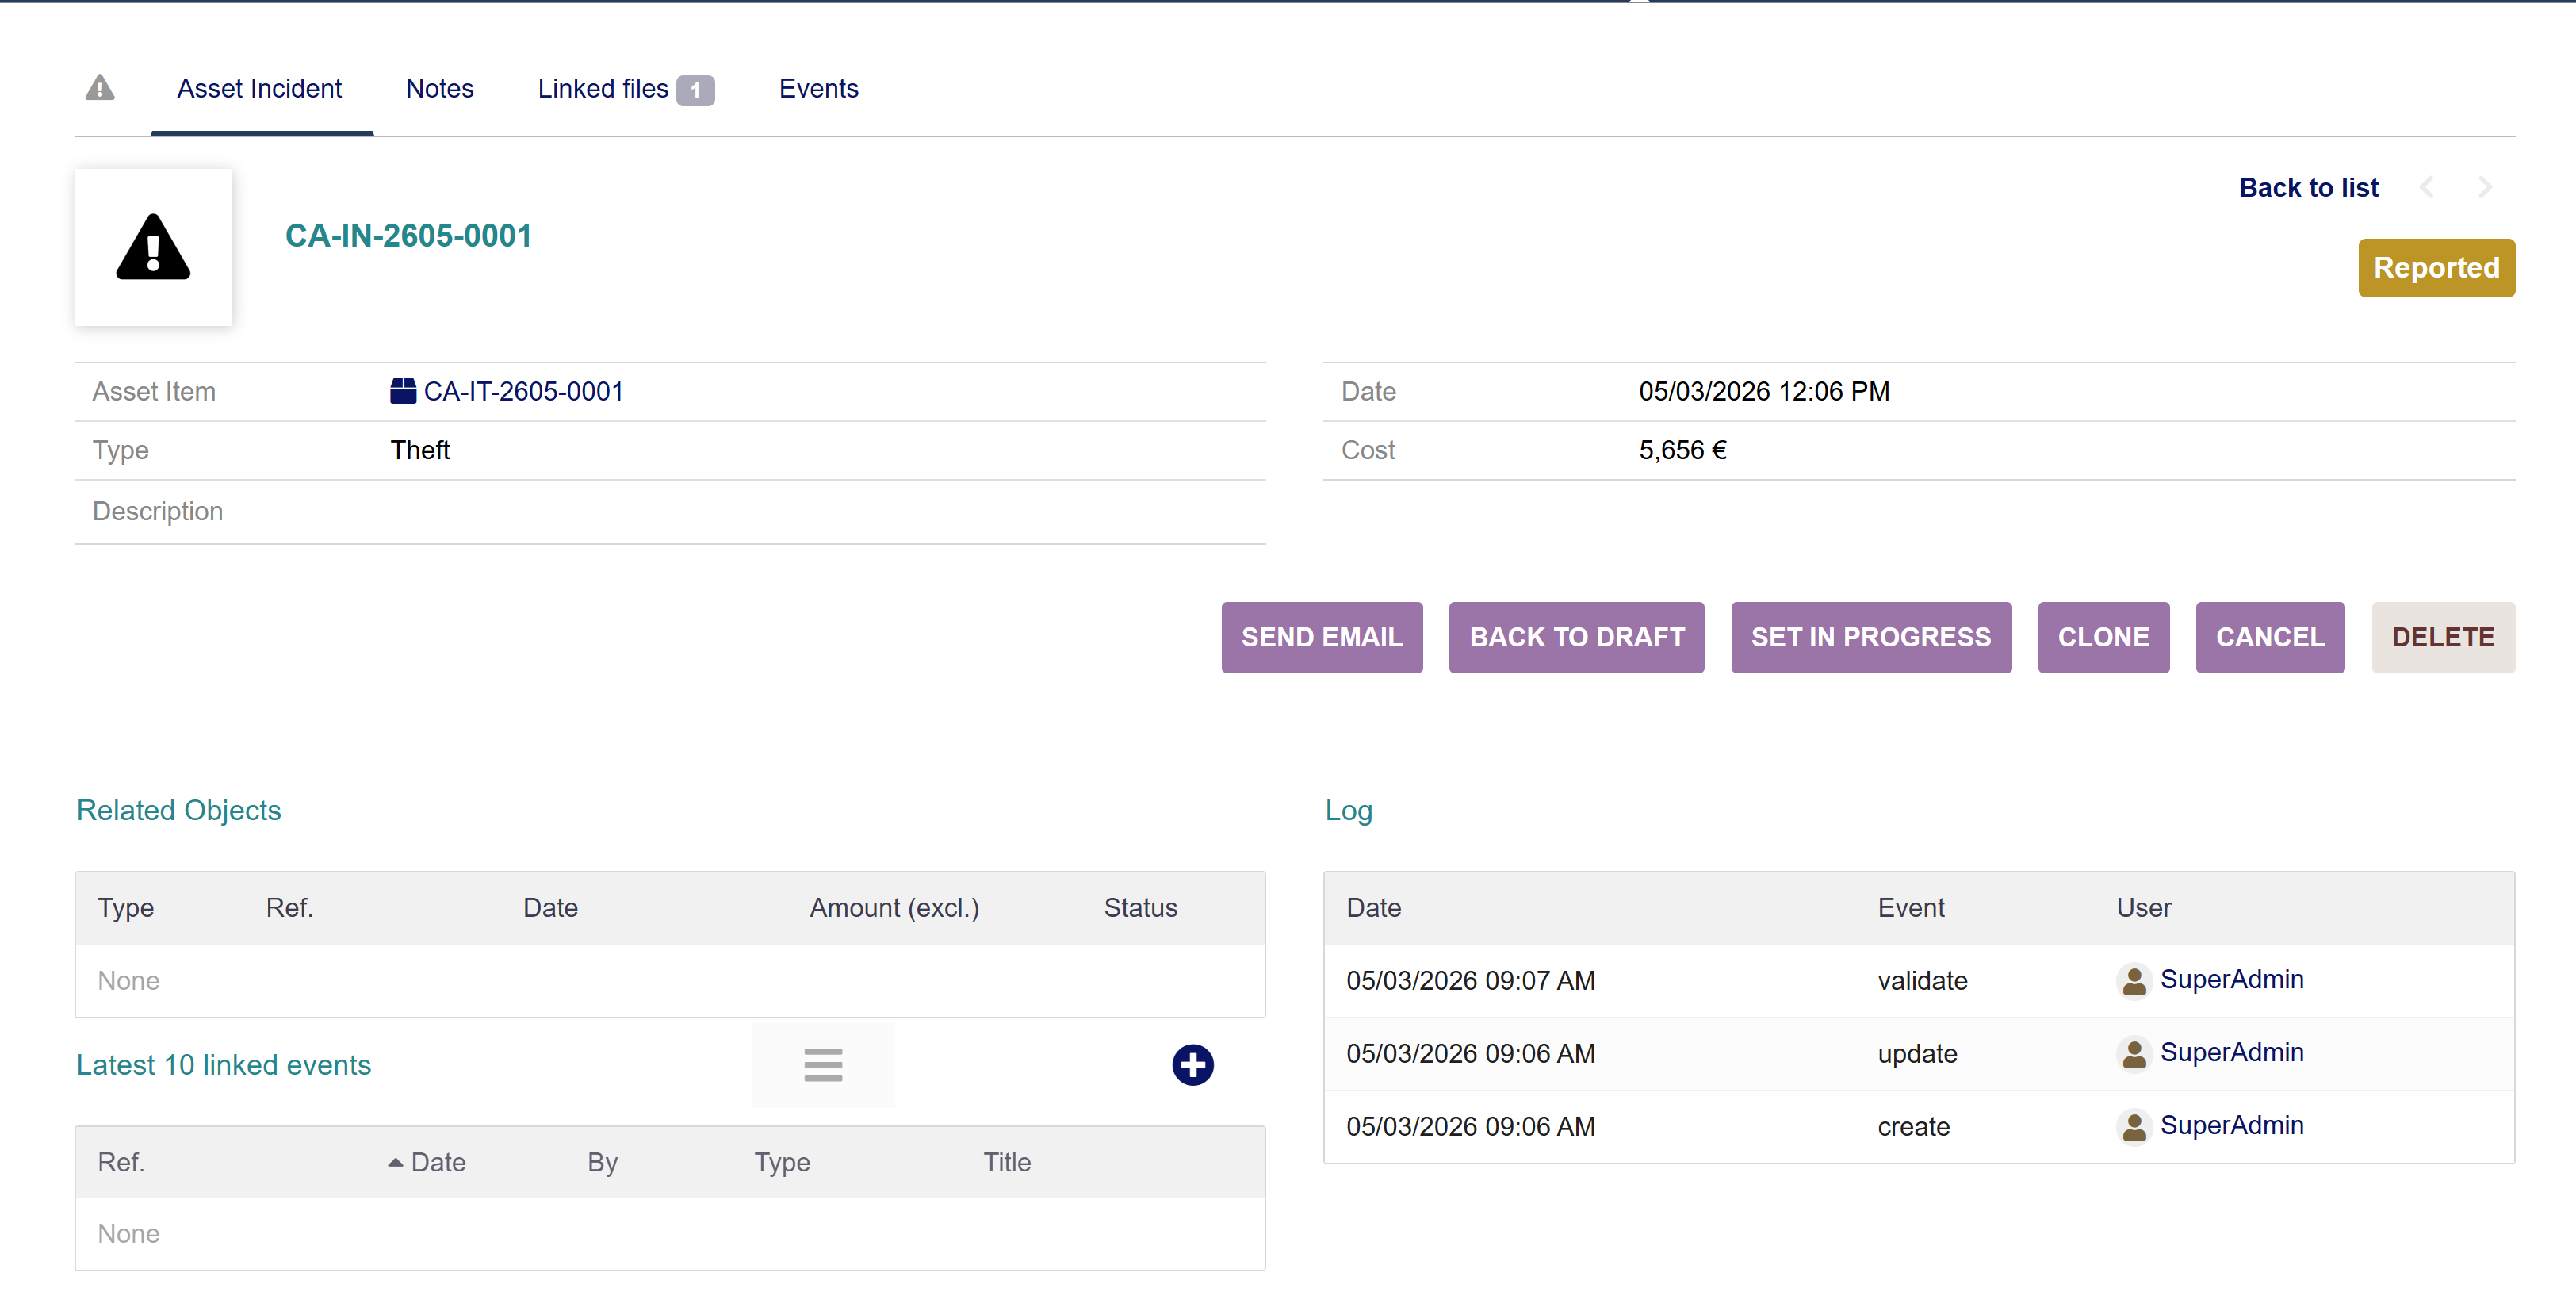Delete this incident record

2443,637
